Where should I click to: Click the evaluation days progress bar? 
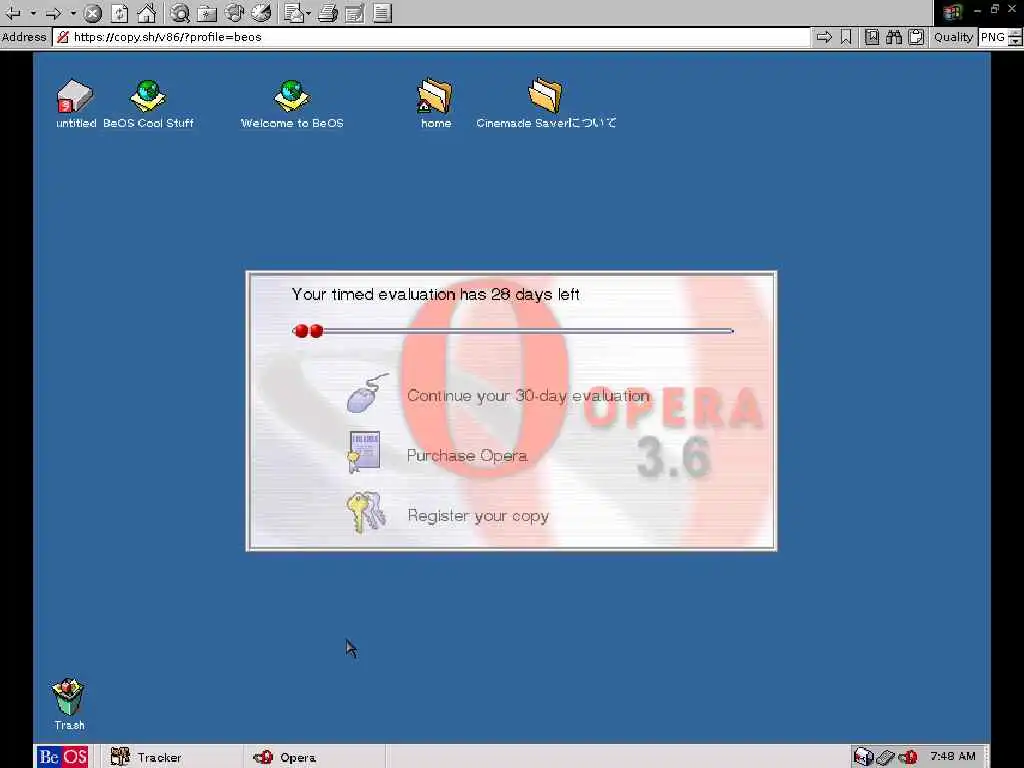pos(513,331)
